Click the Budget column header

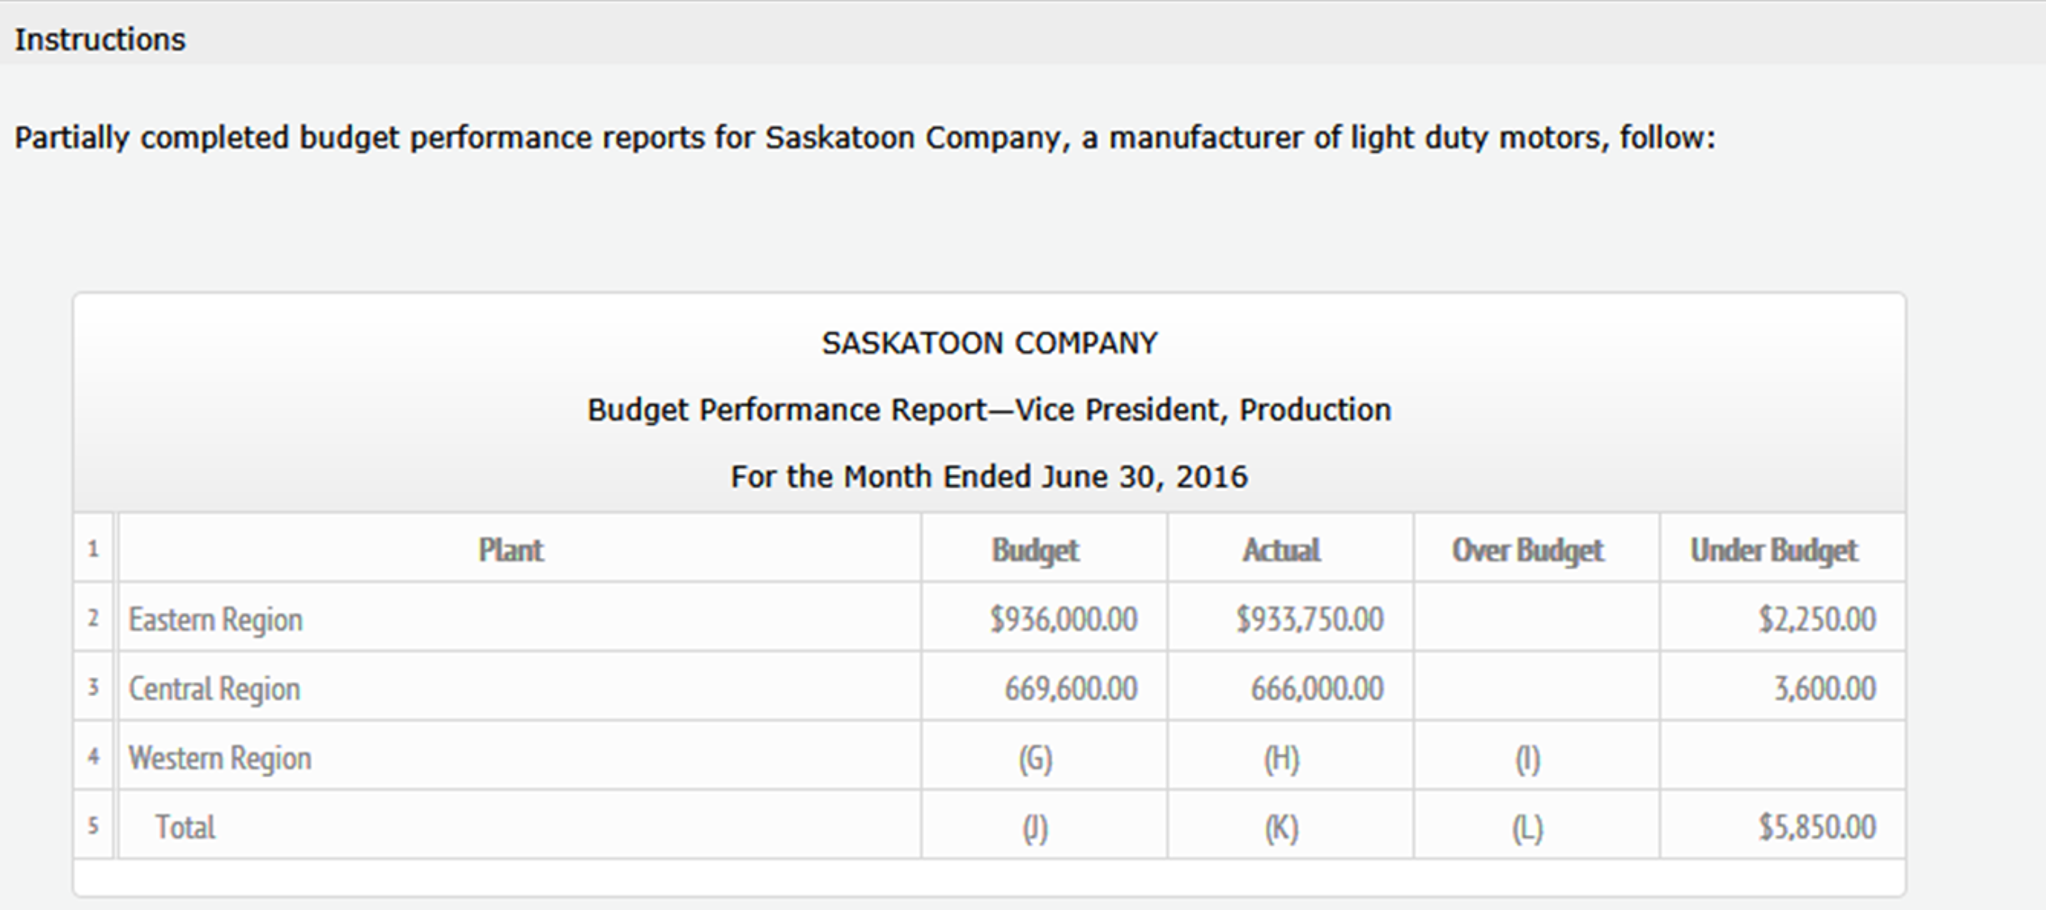point(1035,550)
